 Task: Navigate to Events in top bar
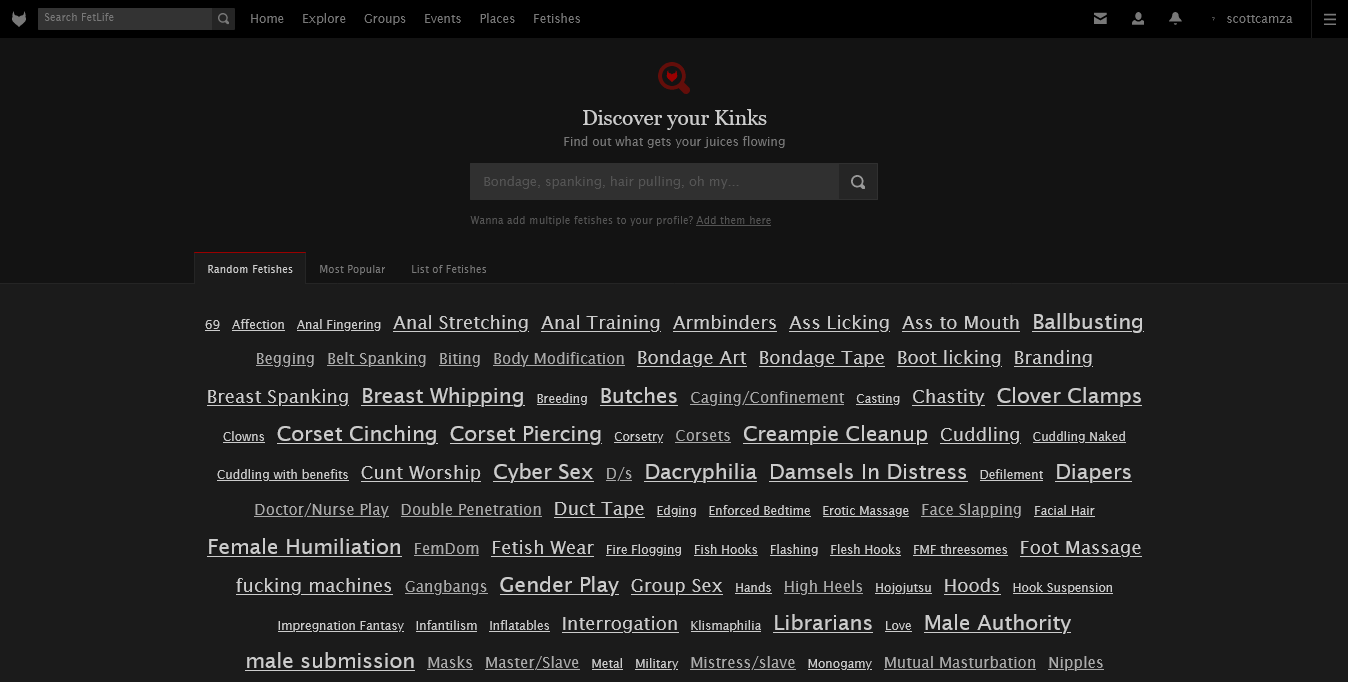pos(442,19)
